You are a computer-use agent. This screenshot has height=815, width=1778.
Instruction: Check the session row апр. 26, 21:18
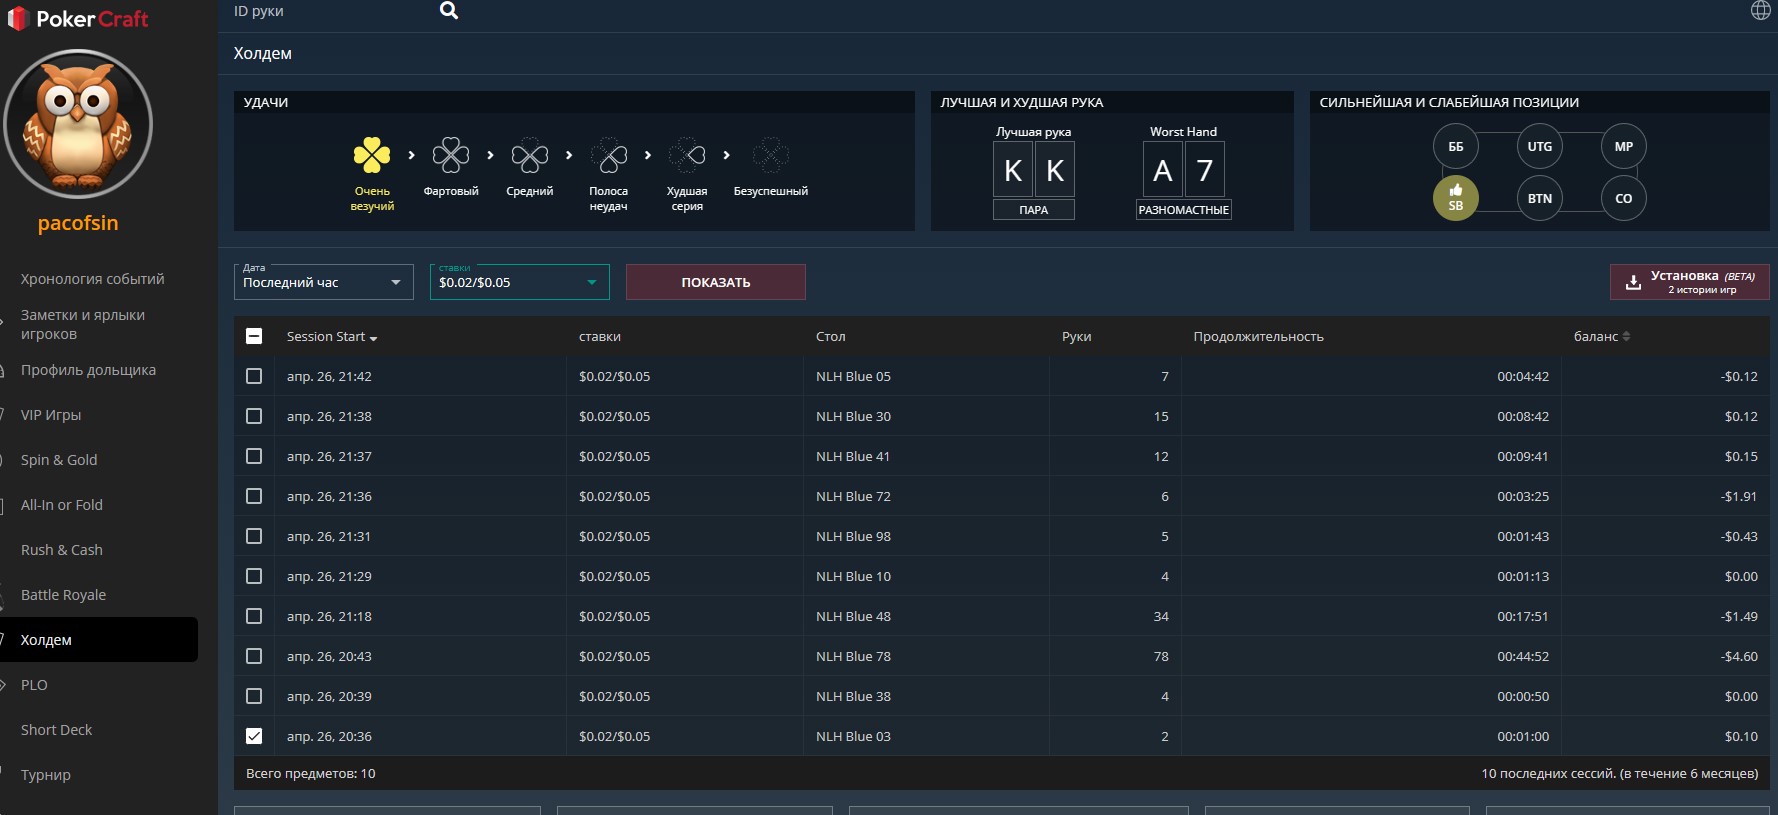click(254, 616)
